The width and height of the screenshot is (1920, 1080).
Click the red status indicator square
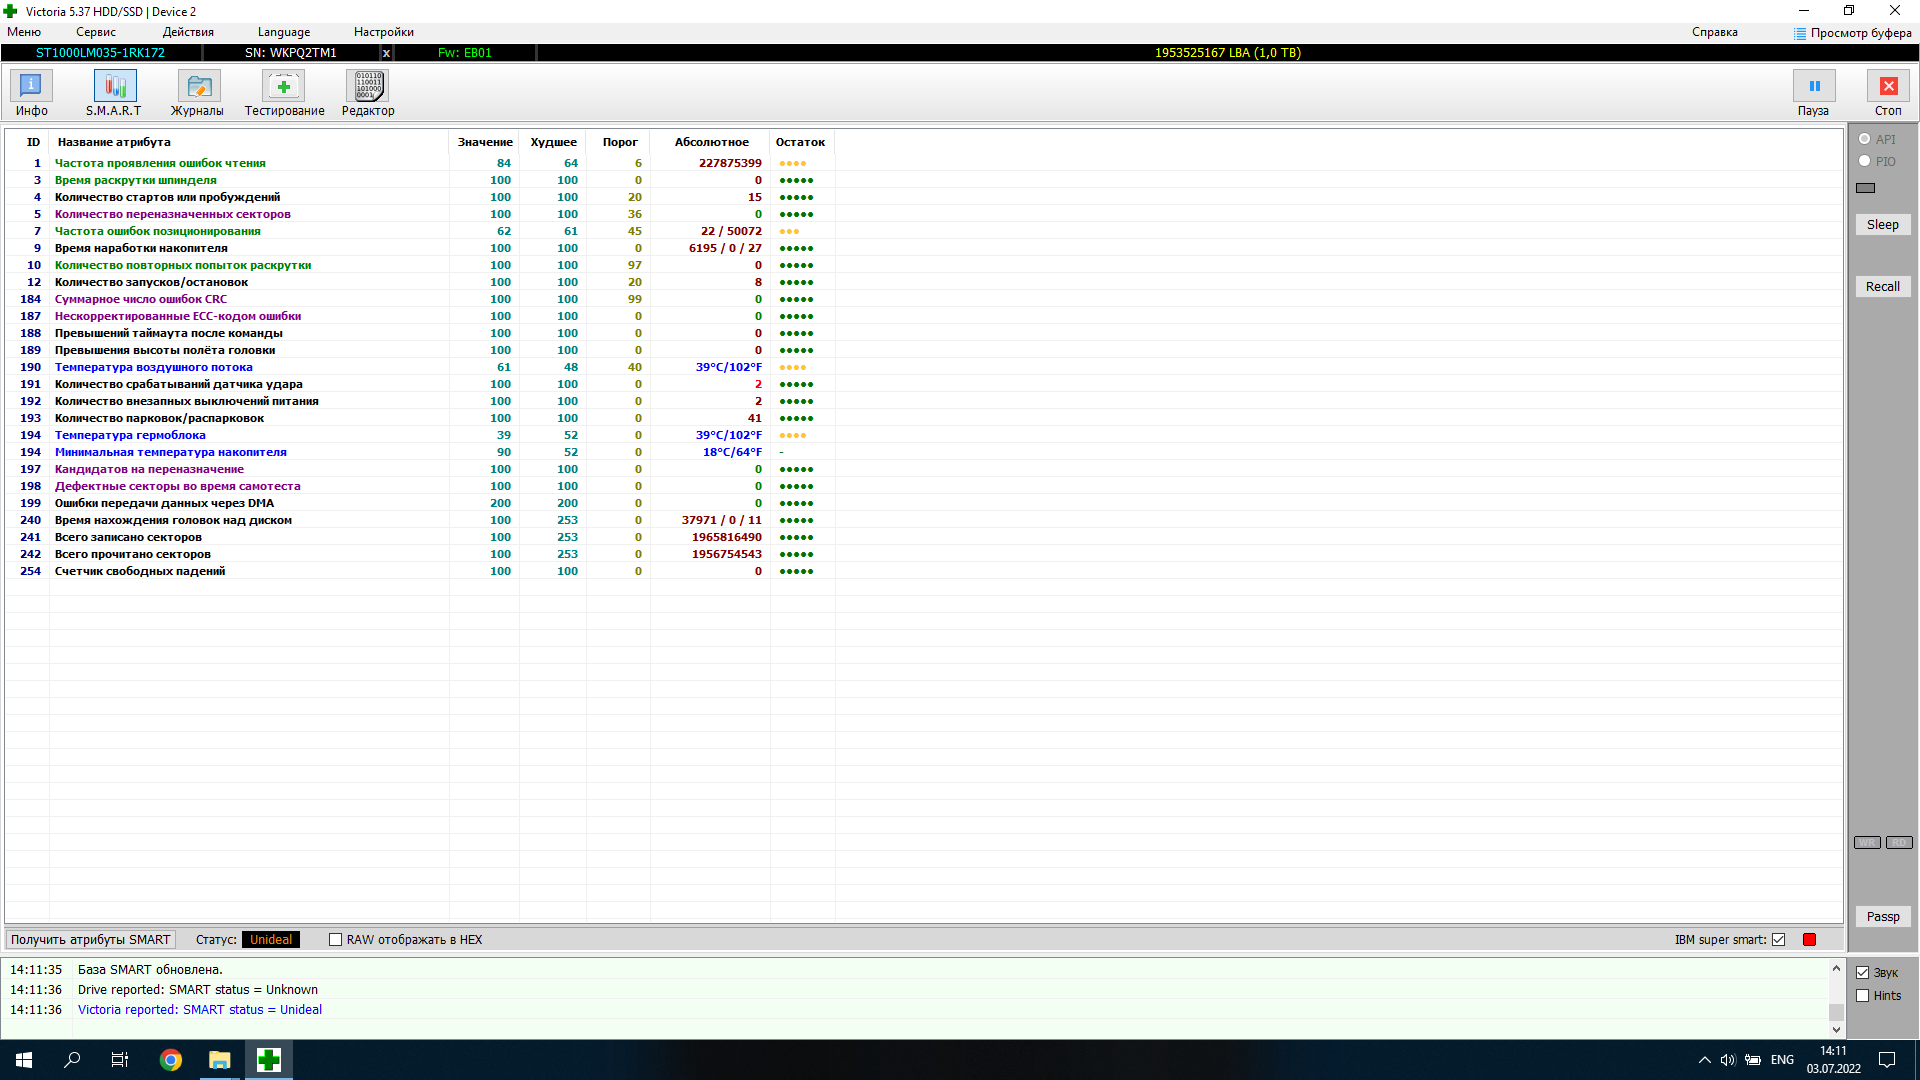coord(1809,940)
